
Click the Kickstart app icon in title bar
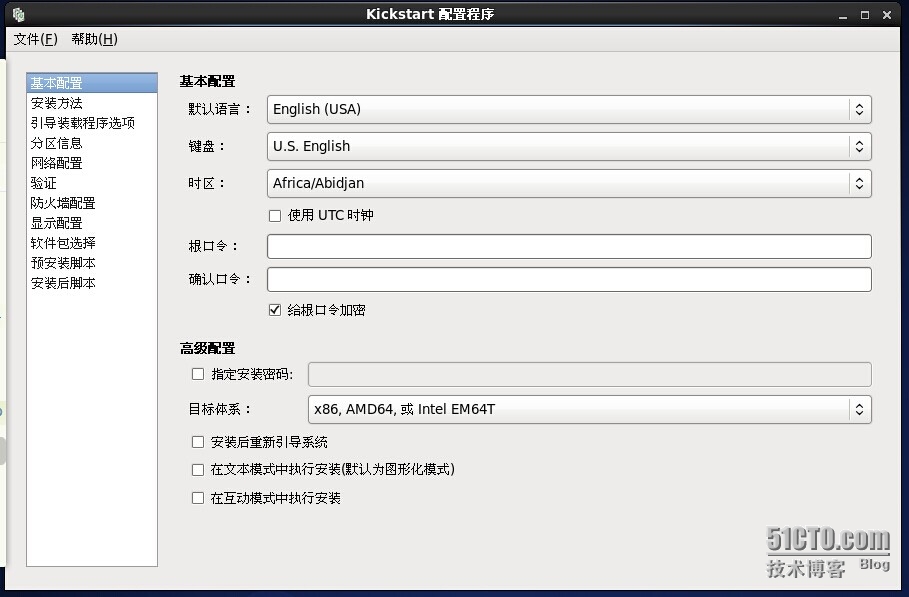tap(19, 14)
